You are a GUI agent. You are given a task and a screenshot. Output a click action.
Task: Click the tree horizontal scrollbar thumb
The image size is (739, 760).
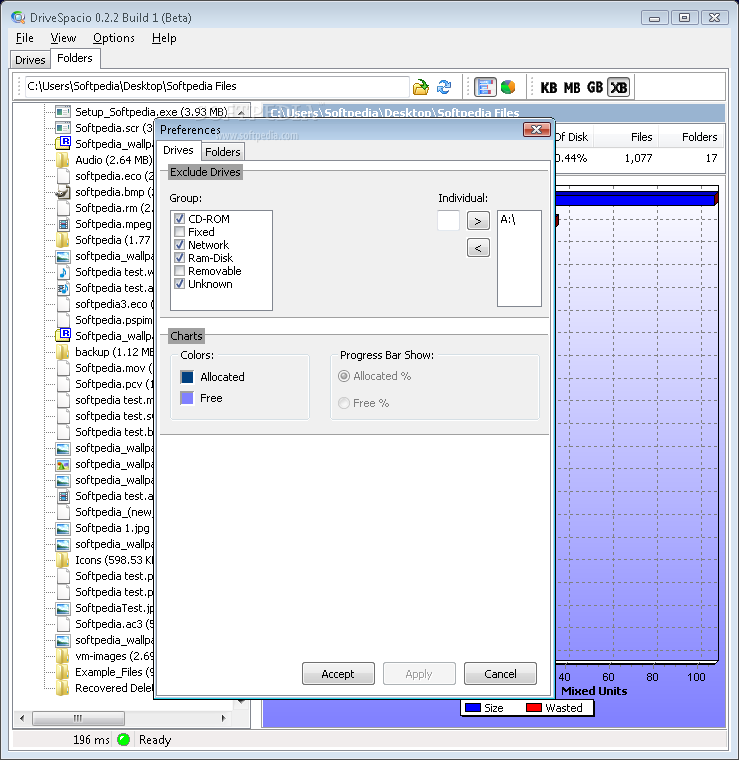78,718
